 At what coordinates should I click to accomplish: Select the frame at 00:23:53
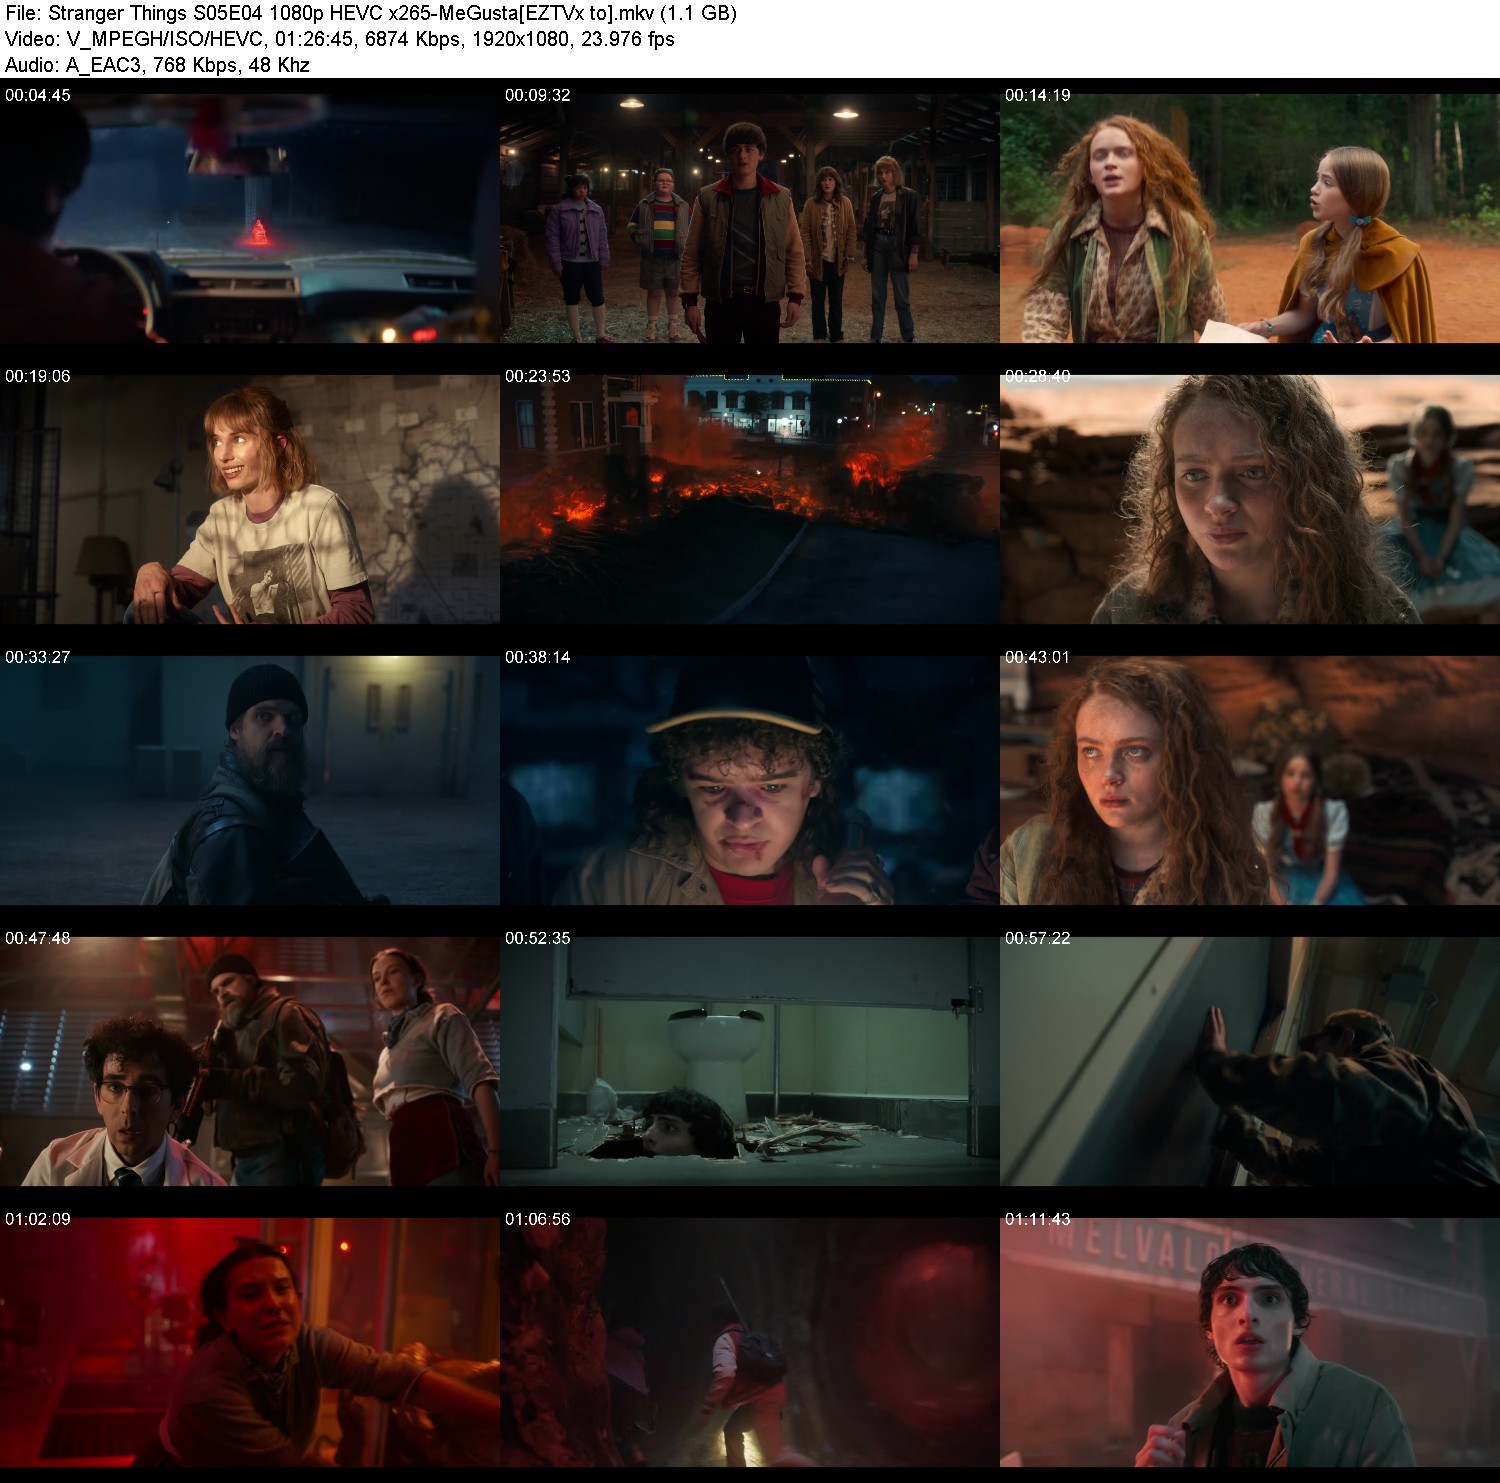(x=750, y=499)
